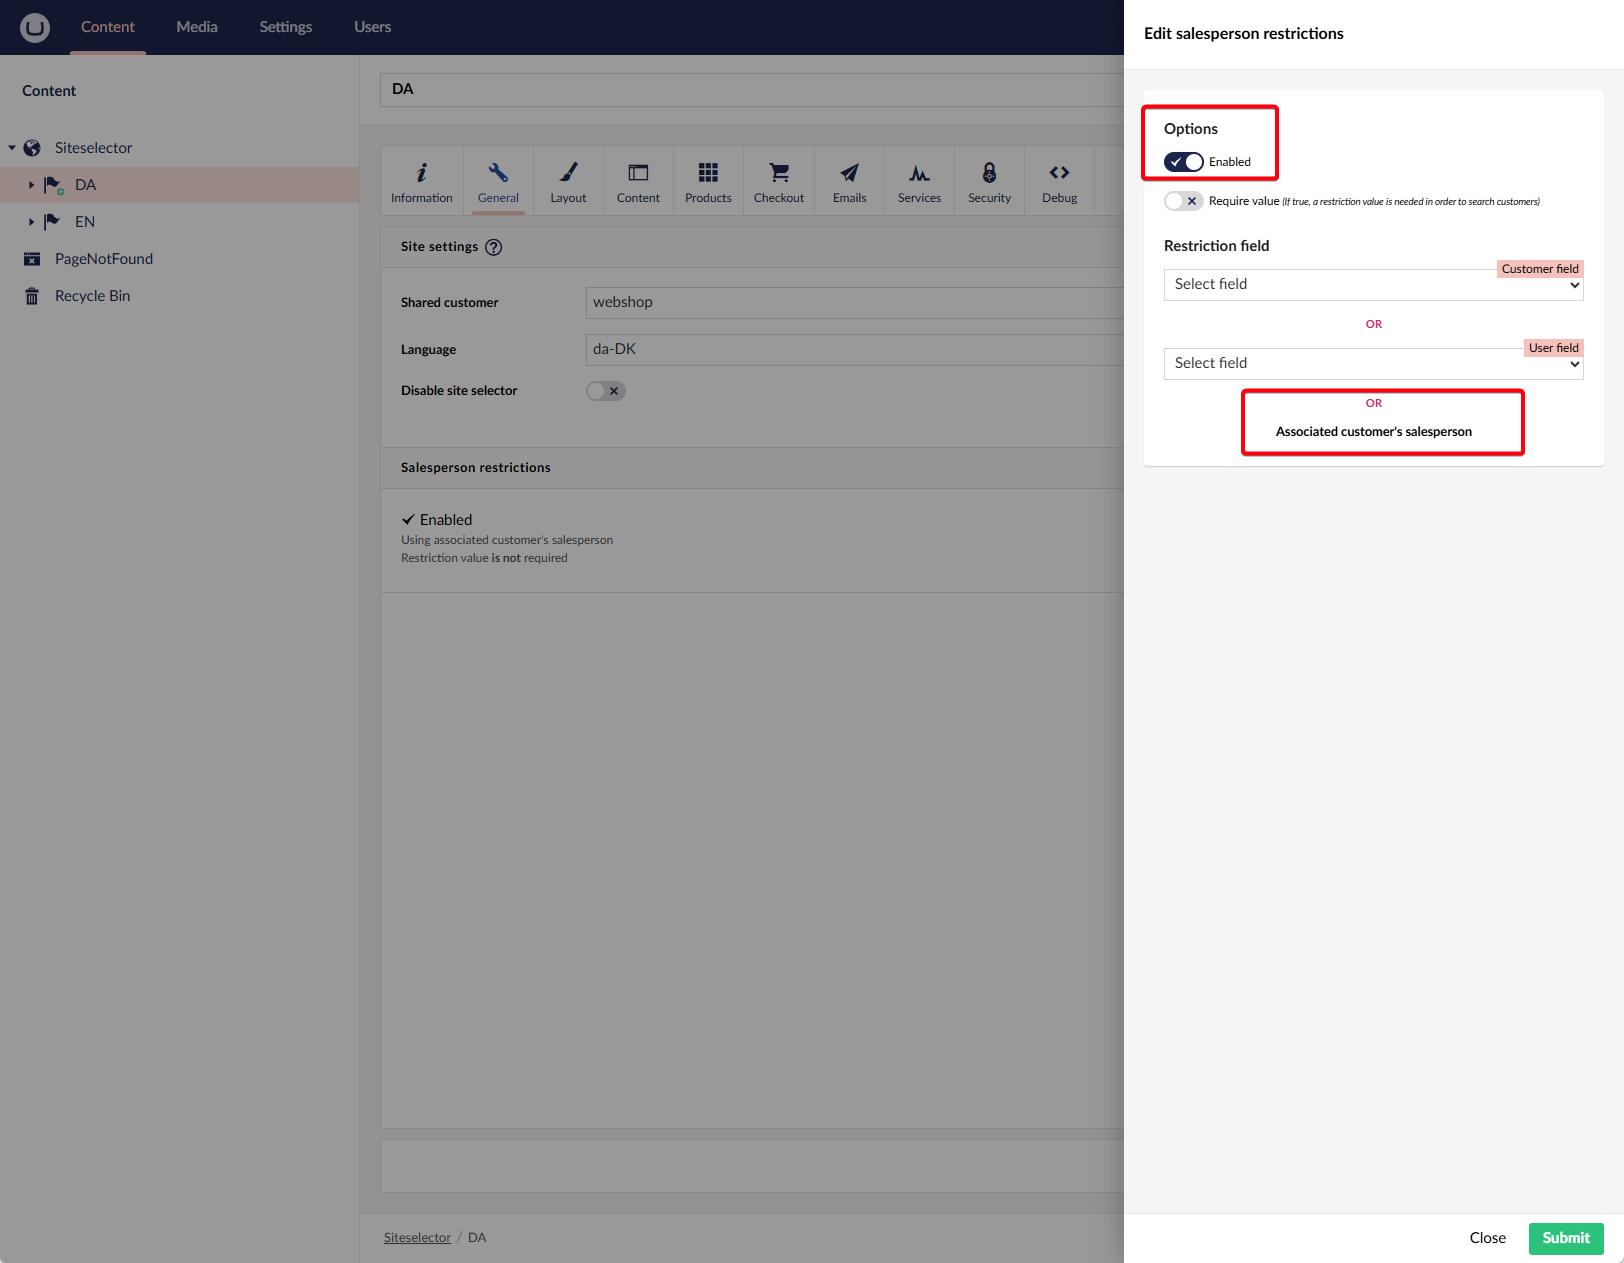Click the EN flag icon
This screenshot has width=1624, height=1263.
[52, 222]
